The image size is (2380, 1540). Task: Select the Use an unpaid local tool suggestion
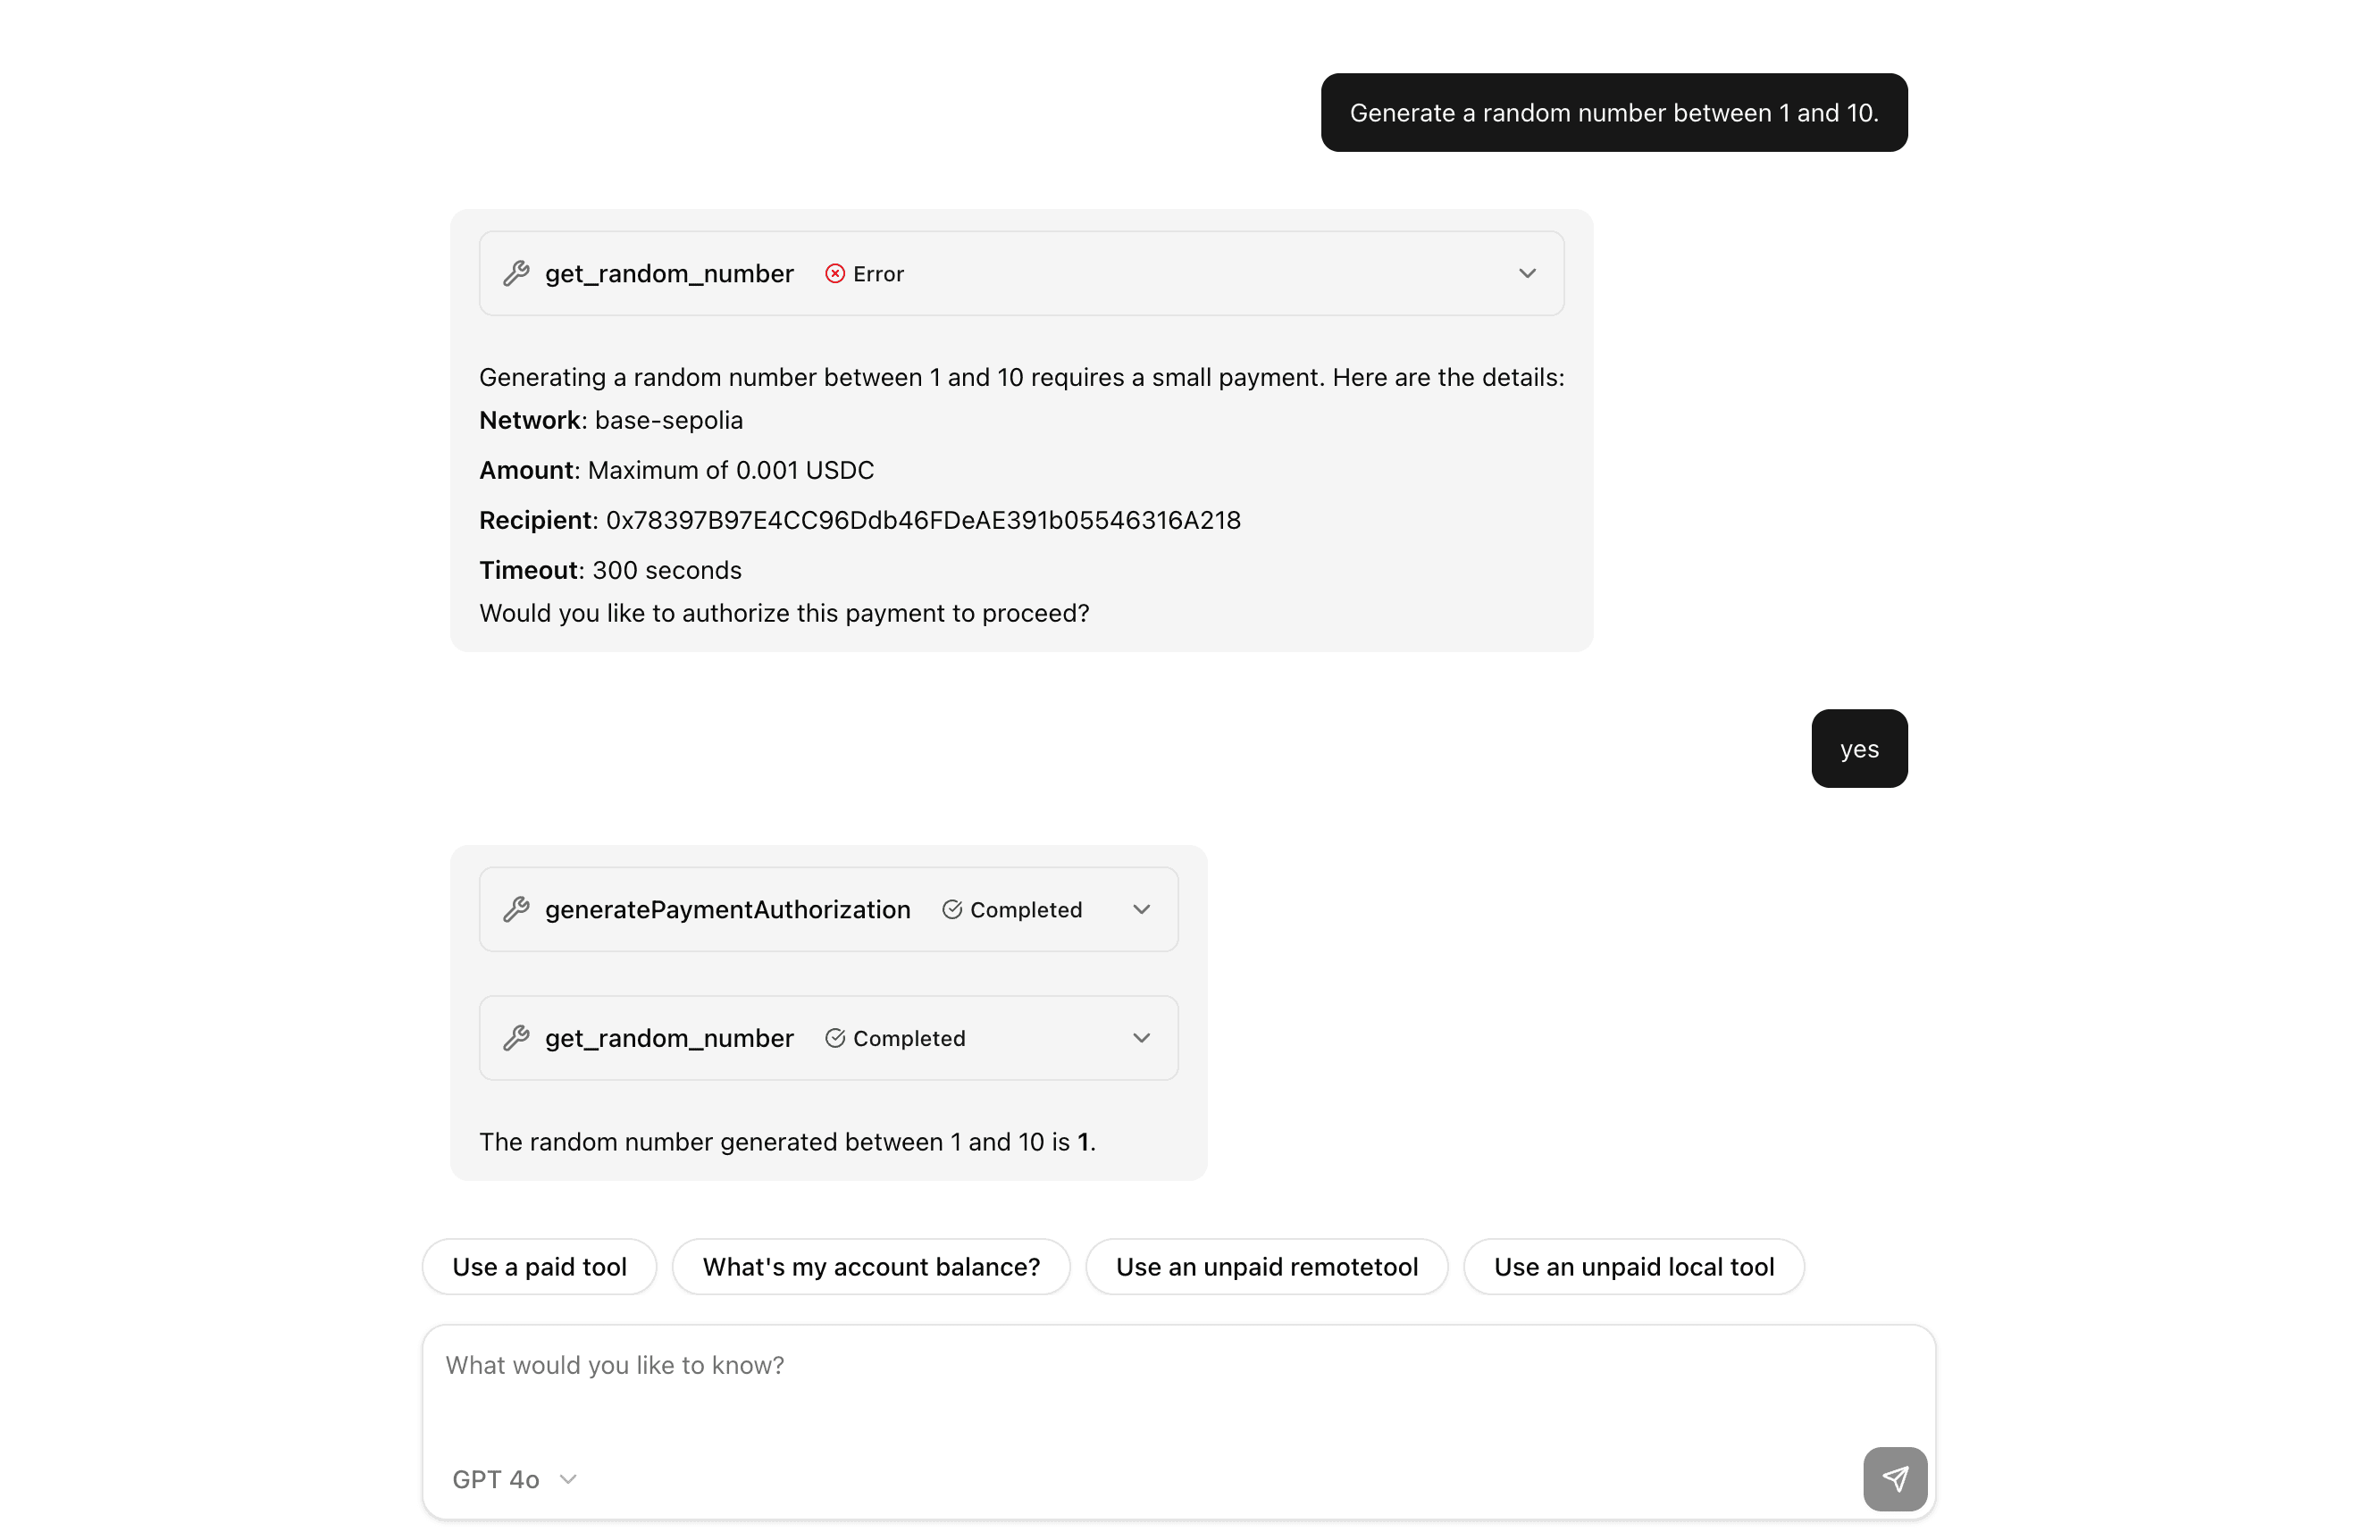(x=1633, y=1266)
